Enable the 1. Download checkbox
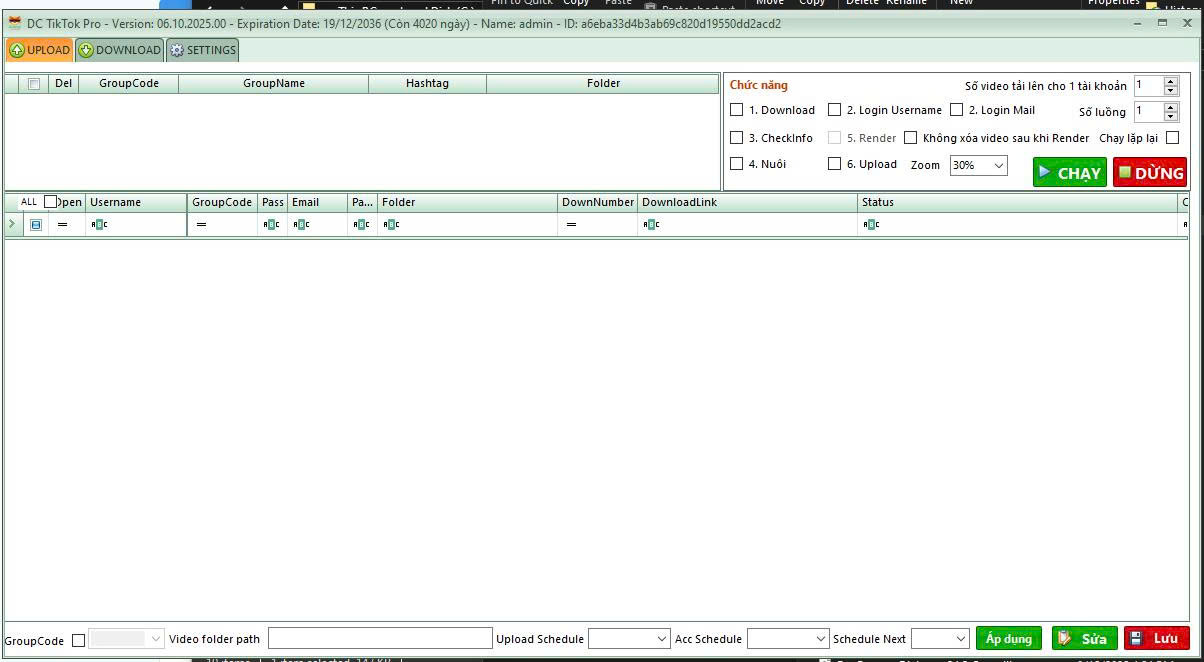The height and width of the screenshot is (662, 1204). pos(737,110)
